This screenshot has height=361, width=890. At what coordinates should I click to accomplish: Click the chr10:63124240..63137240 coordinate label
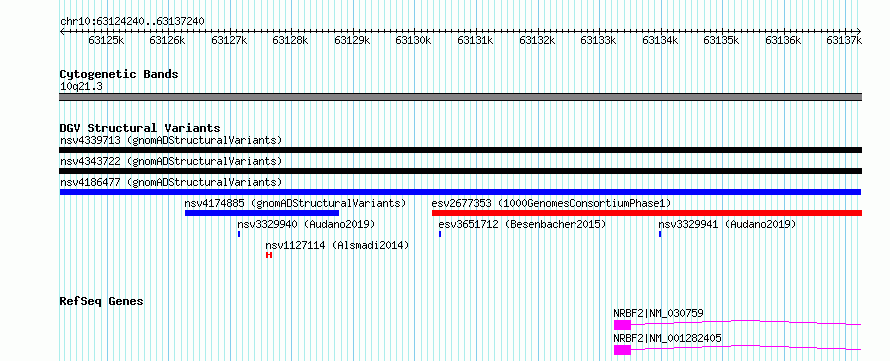(132, 22)
